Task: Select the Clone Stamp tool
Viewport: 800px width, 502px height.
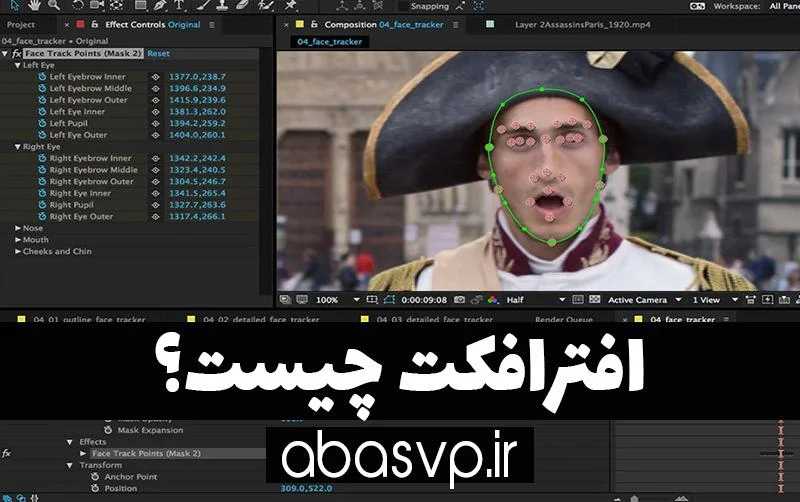Action: click(x=222, y=5)
